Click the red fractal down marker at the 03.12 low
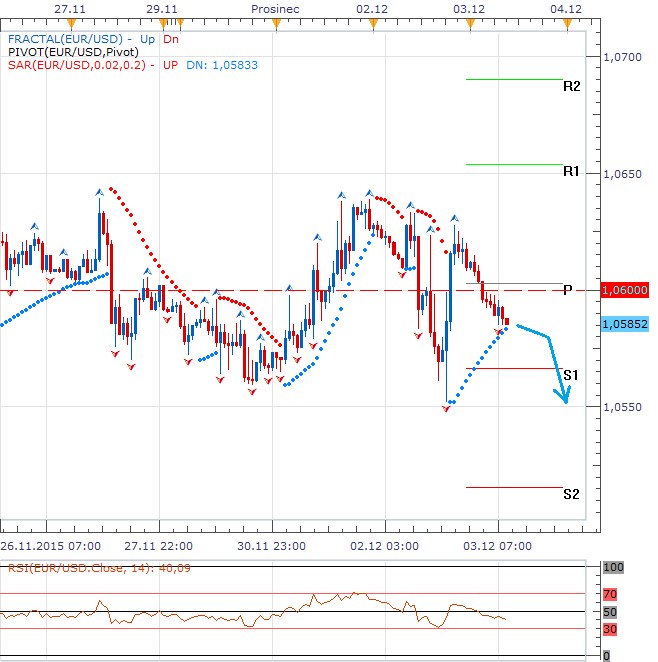The width and height of the screenshot is (658, 662). pos(447,408)
